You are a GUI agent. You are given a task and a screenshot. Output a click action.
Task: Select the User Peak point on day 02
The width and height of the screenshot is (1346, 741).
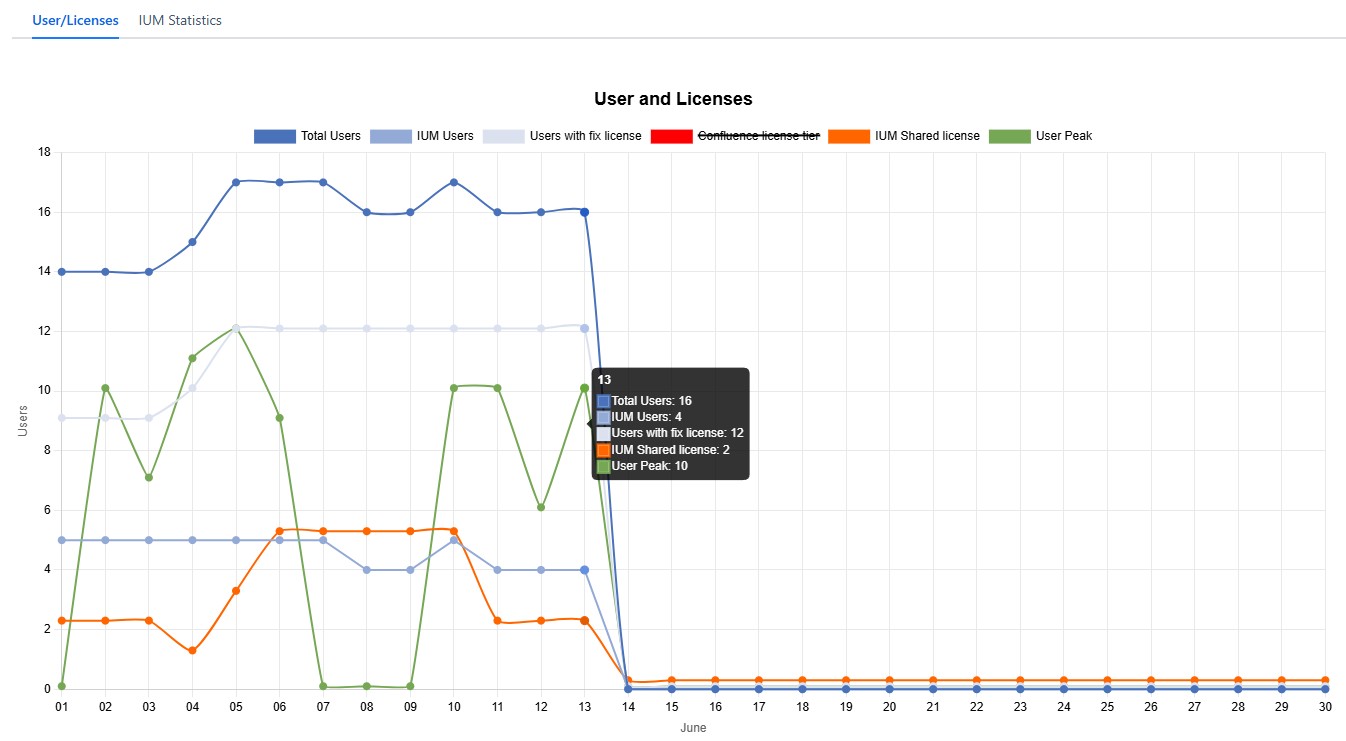coord(105,388)
